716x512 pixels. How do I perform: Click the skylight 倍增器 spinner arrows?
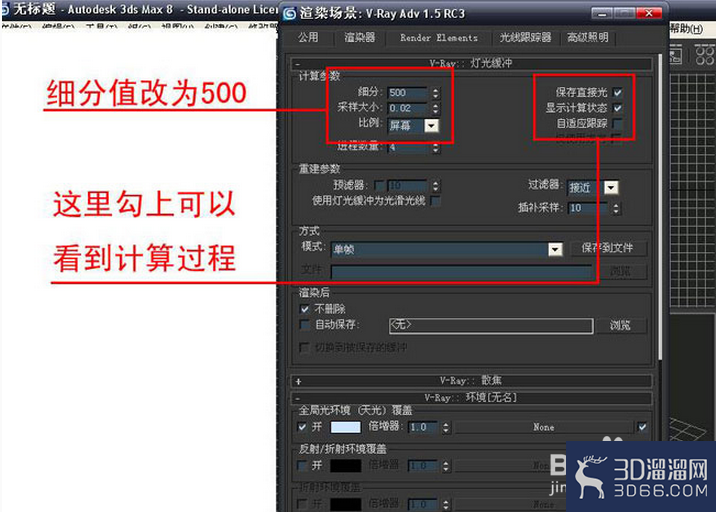[x=446, y=428]
